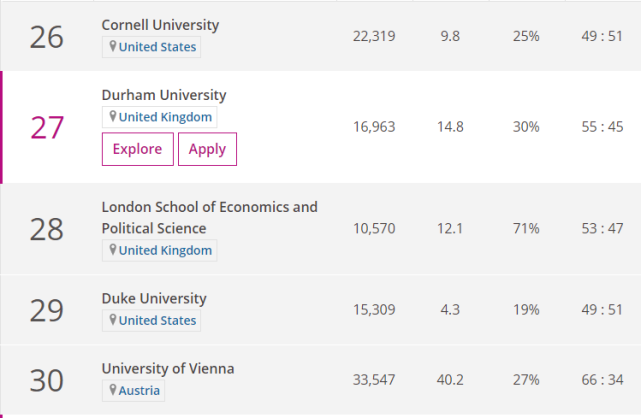Select the Austria location tag
The width and height of the screenshot is (641, 418).
click(141, 390)
